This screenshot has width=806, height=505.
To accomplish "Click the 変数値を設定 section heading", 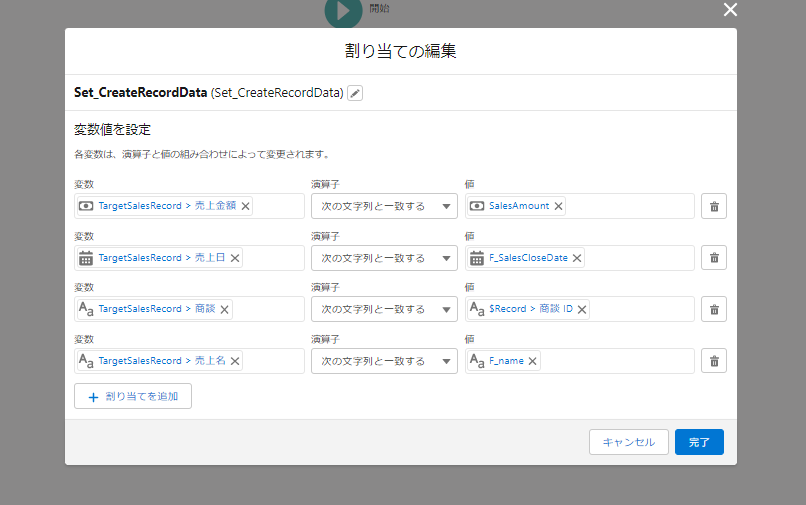I will 113,130.
